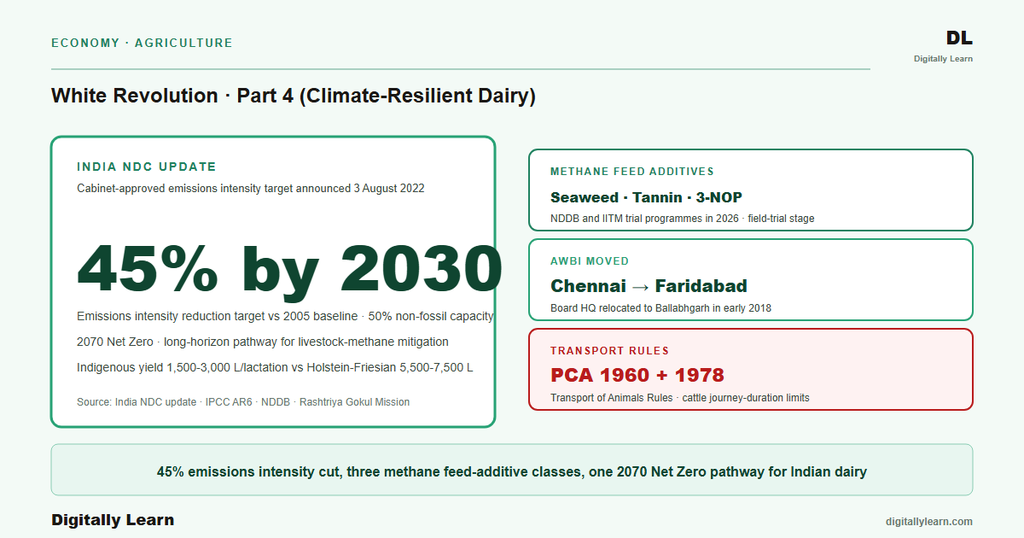Select 'PCA 1960 + 1978' red text

click(637, 375)
